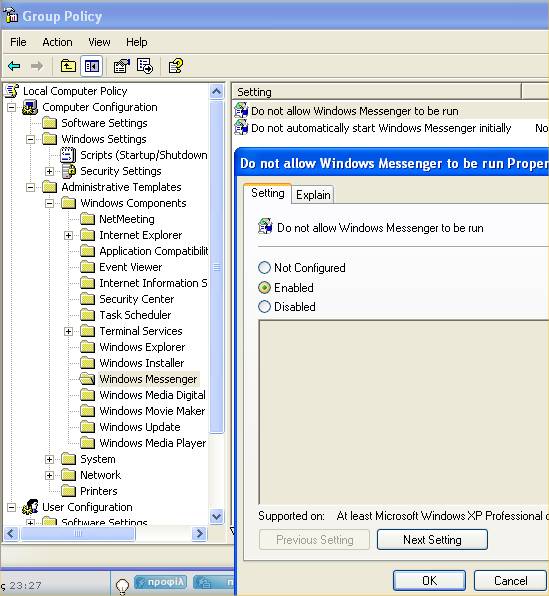Open the Action menu
The height and width of the screenshot is (596, 549).
click(x=57, y=42)
